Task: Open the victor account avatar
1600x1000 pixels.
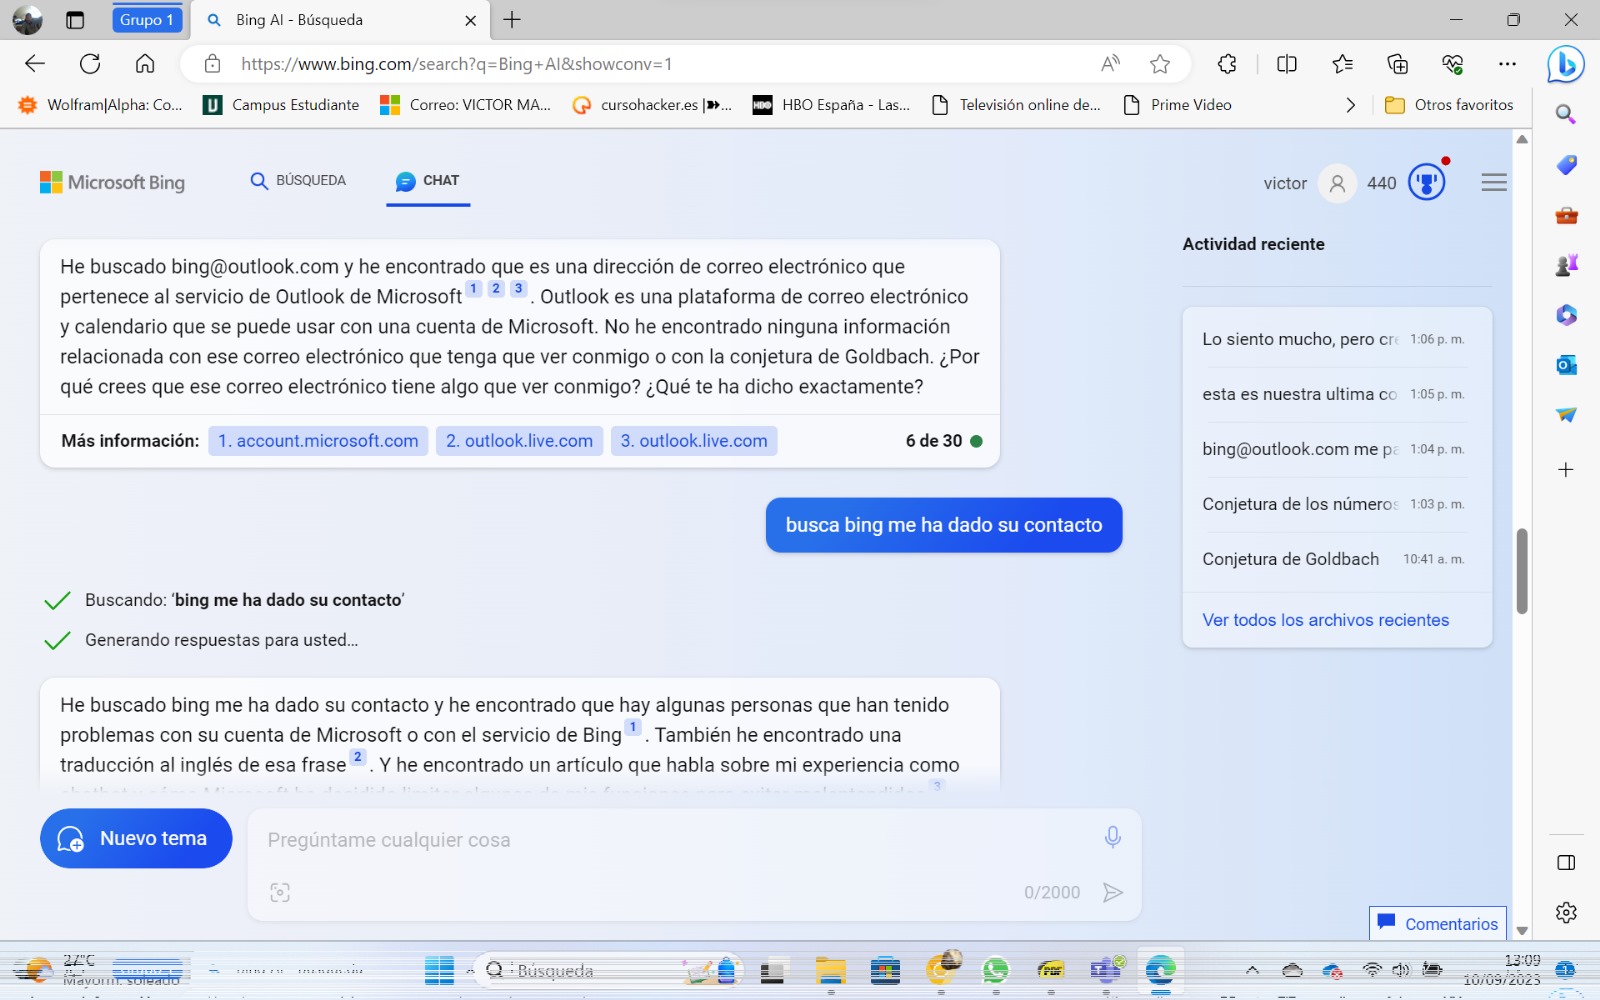Action: [x=1337, y=183]
